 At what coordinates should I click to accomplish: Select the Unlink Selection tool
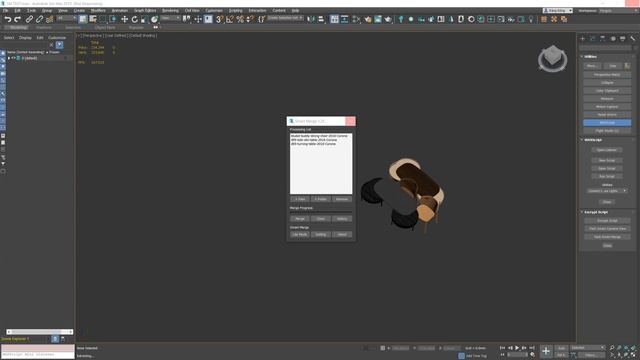click(39, 19)
